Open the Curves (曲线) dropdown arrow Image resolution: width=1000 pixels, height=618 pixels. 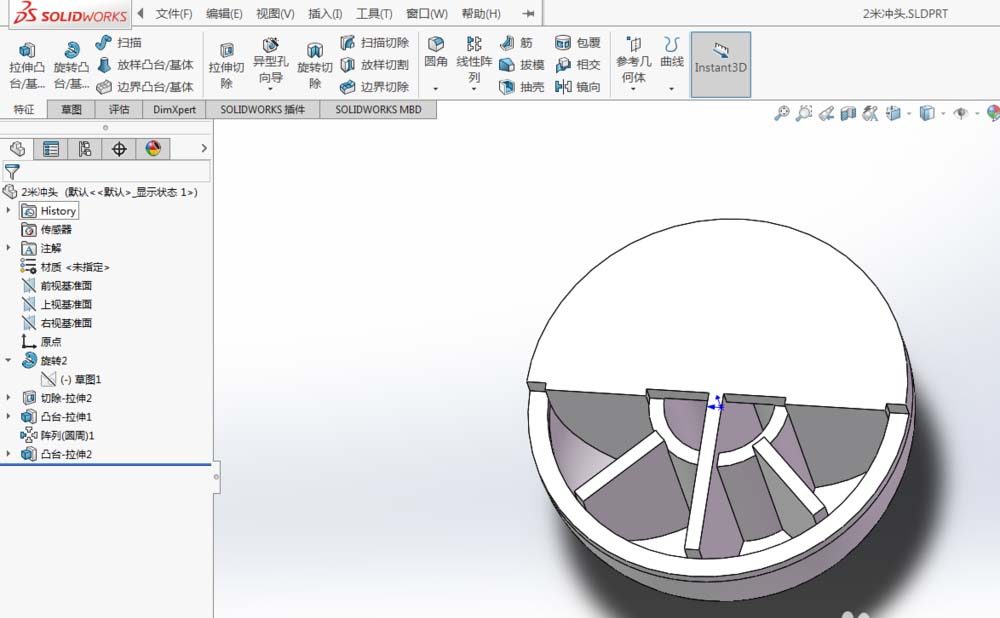[672, 89]
